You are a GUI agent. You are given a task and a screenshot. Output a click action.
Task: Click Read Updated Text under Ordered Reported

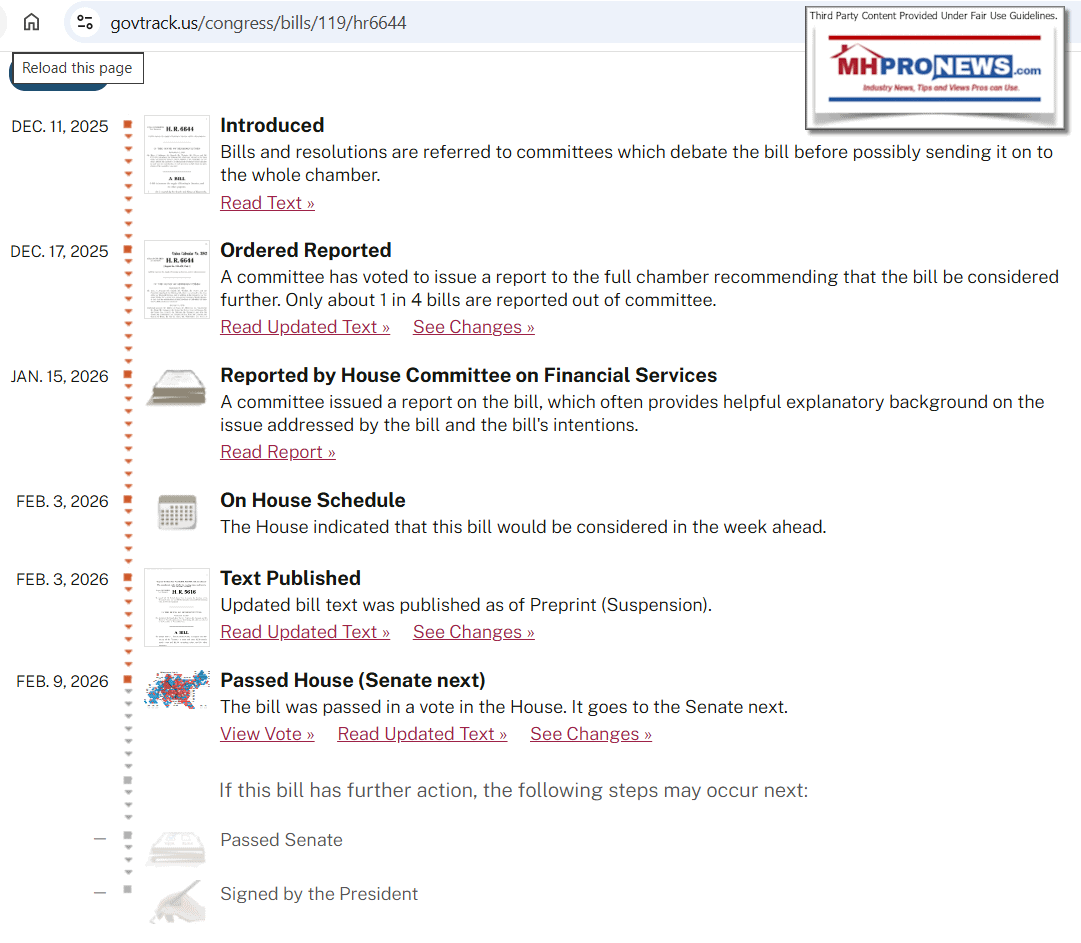305,327
